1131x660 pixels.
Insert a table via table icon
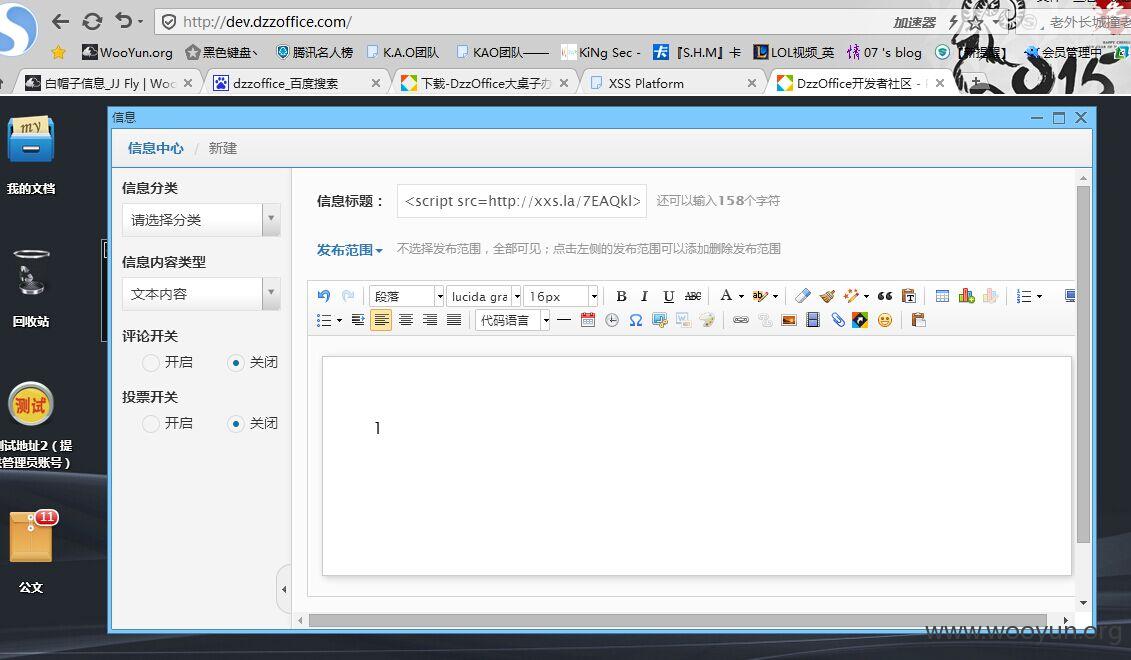[x=942, y=296]
